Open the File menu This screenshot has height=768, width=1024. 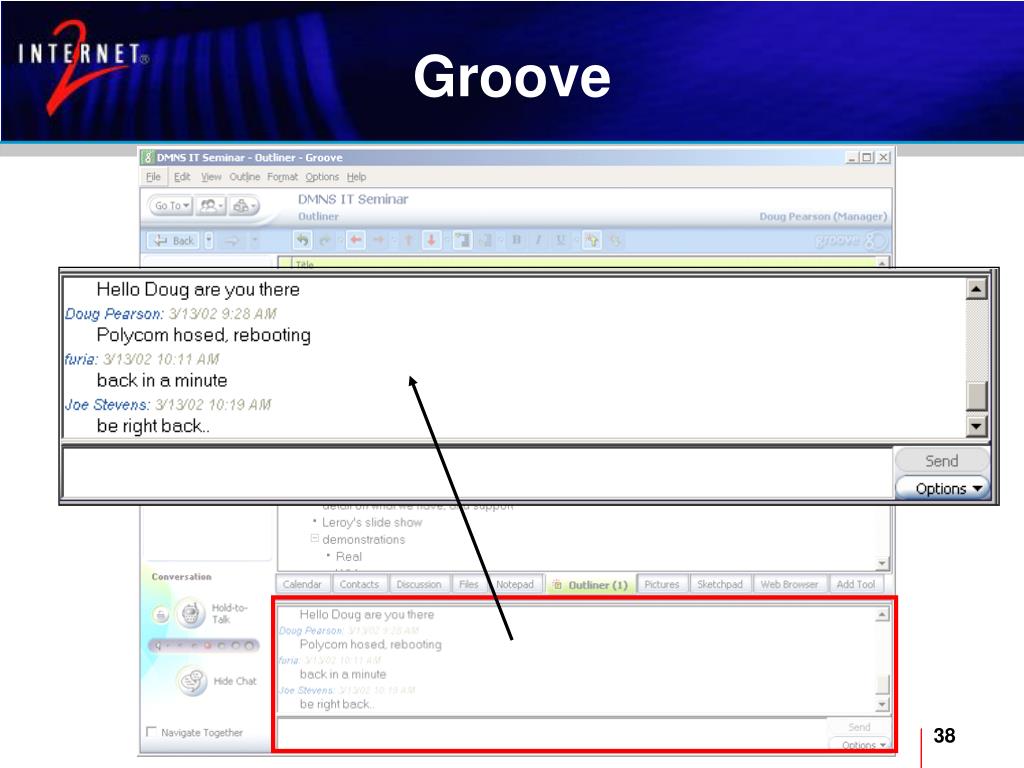click(x=153, y=177)
